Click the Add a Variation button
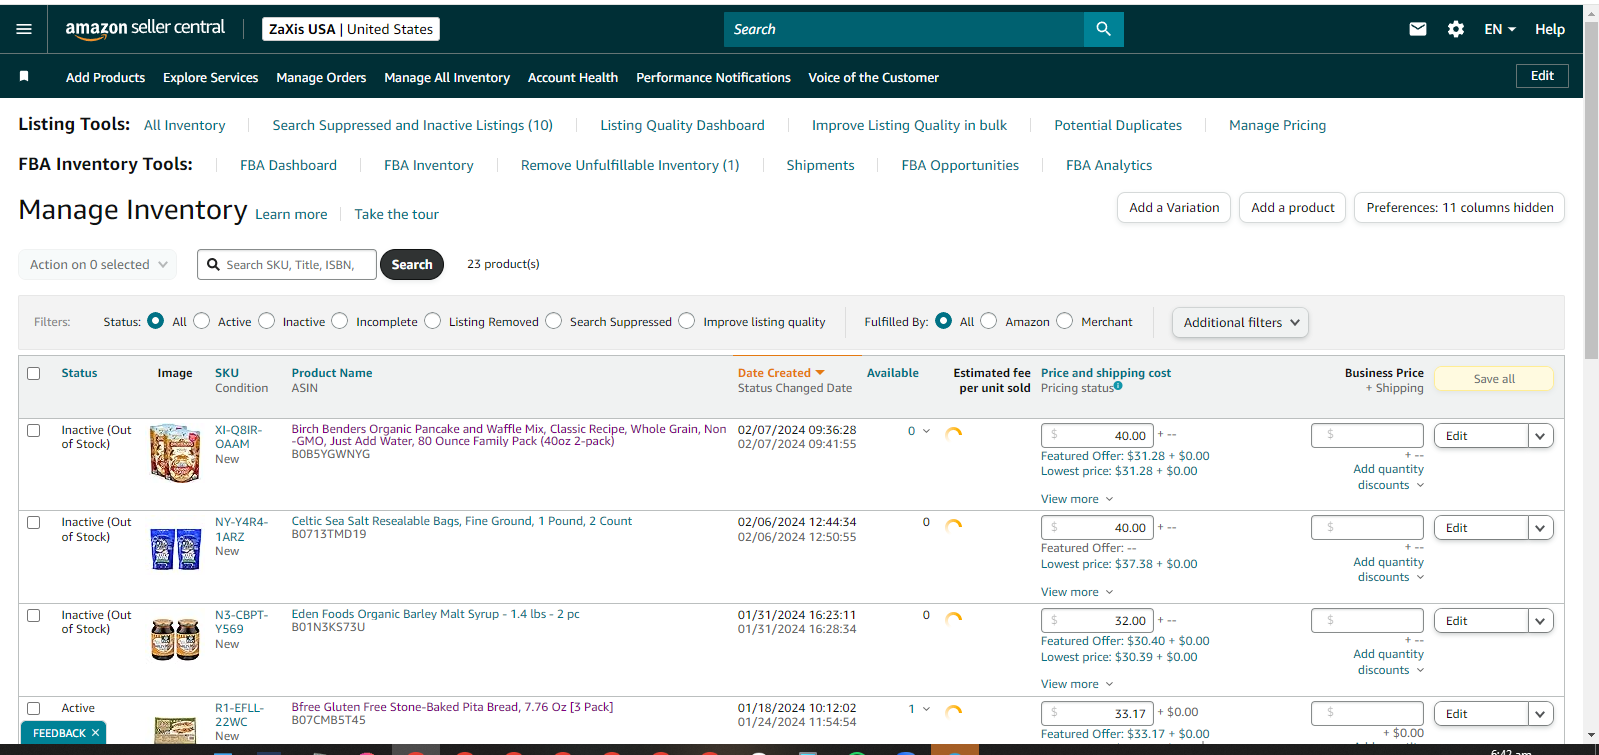The image size is (1599, 755). [x=1174, y=208]
